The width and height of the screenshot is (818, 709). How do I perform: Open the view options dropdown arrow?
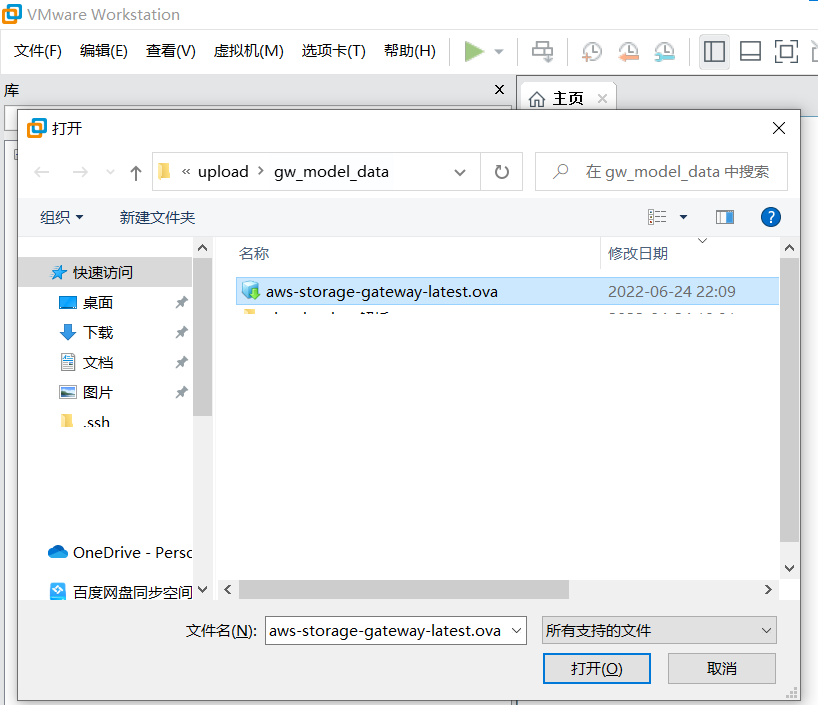(683, 217)
